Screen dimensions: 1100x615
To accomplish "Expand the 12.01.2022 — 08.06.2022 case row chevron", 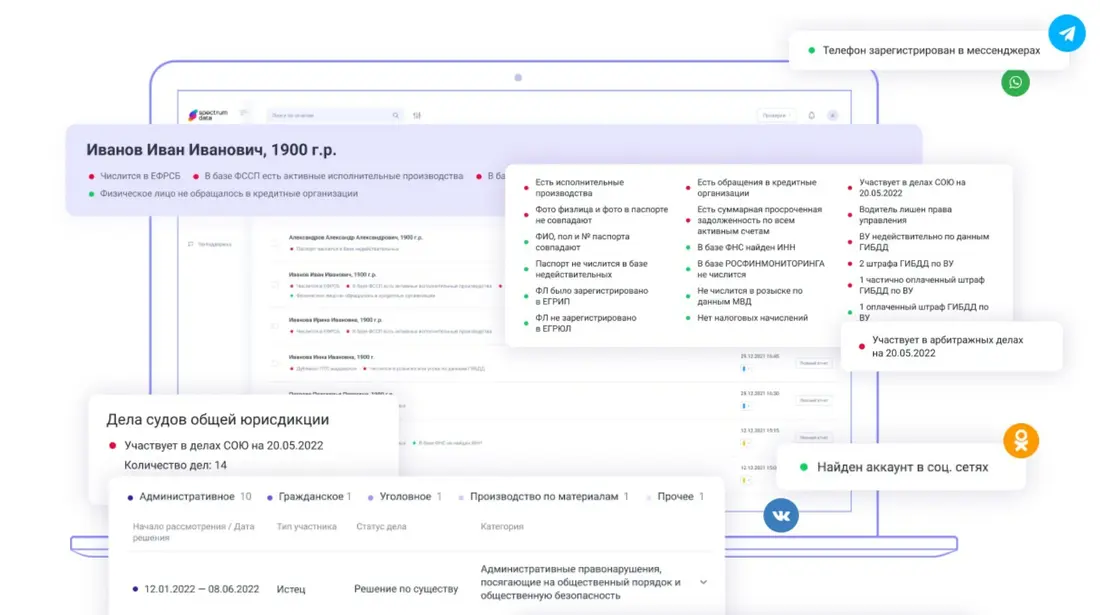I will coord(703,582).
